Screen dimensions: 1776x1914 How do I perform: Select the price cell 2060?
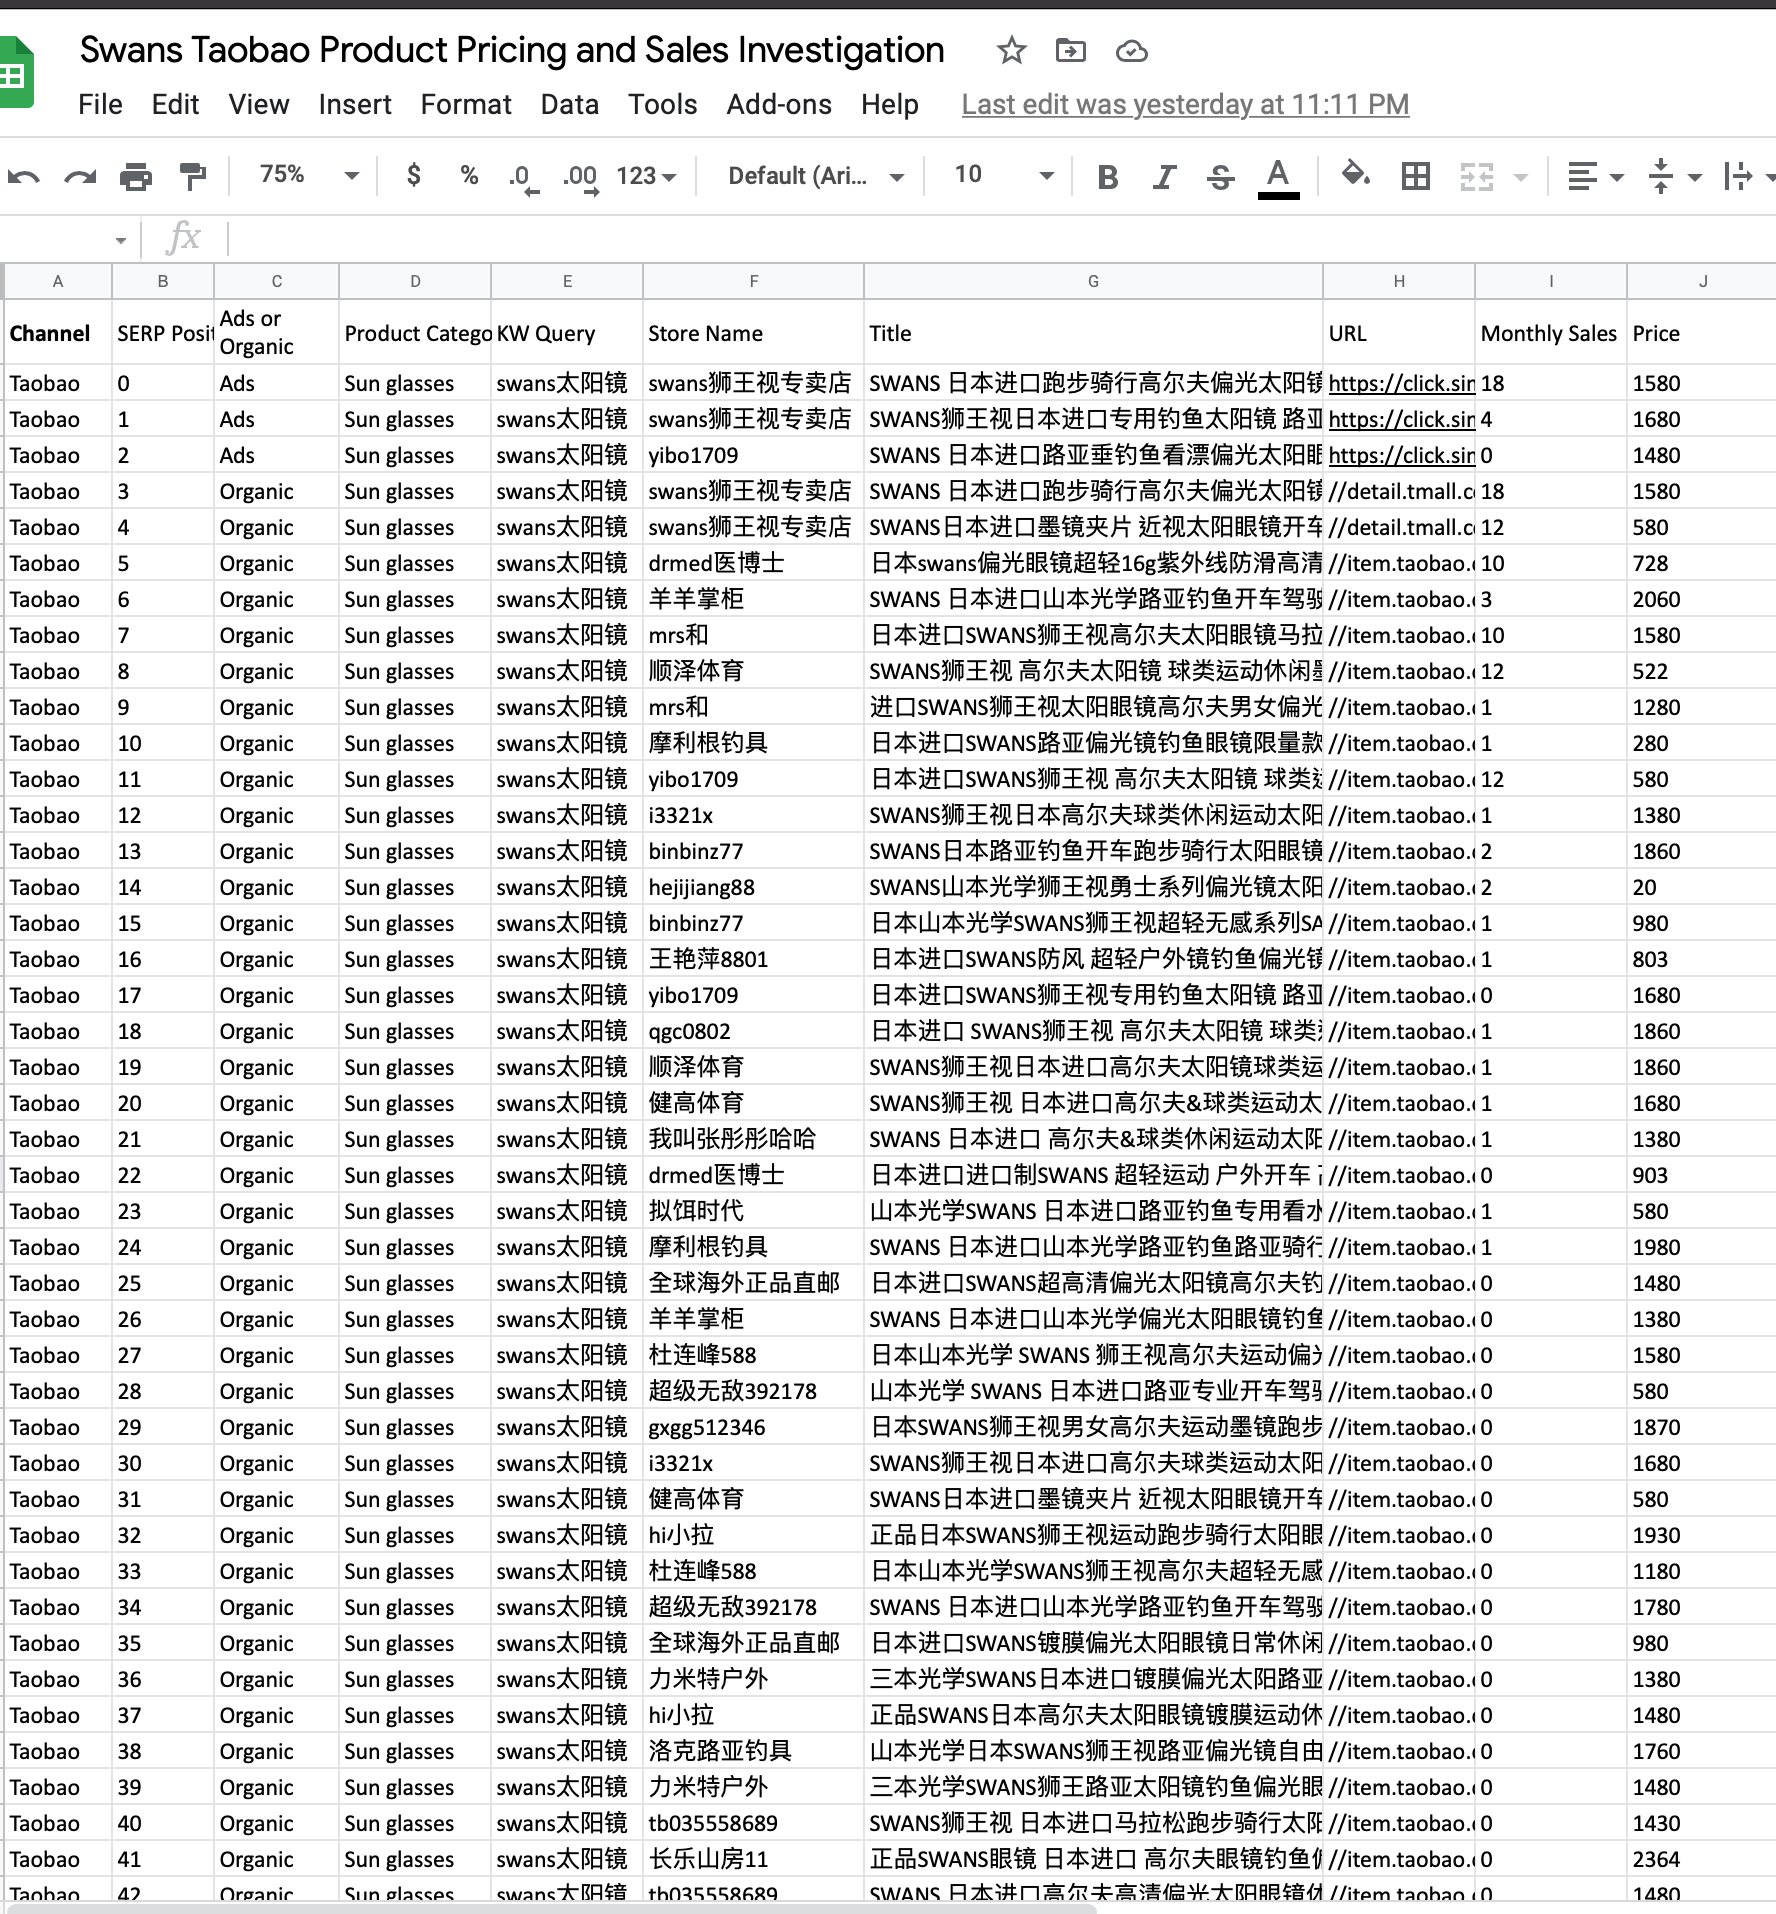click(x=1702, y=599)
